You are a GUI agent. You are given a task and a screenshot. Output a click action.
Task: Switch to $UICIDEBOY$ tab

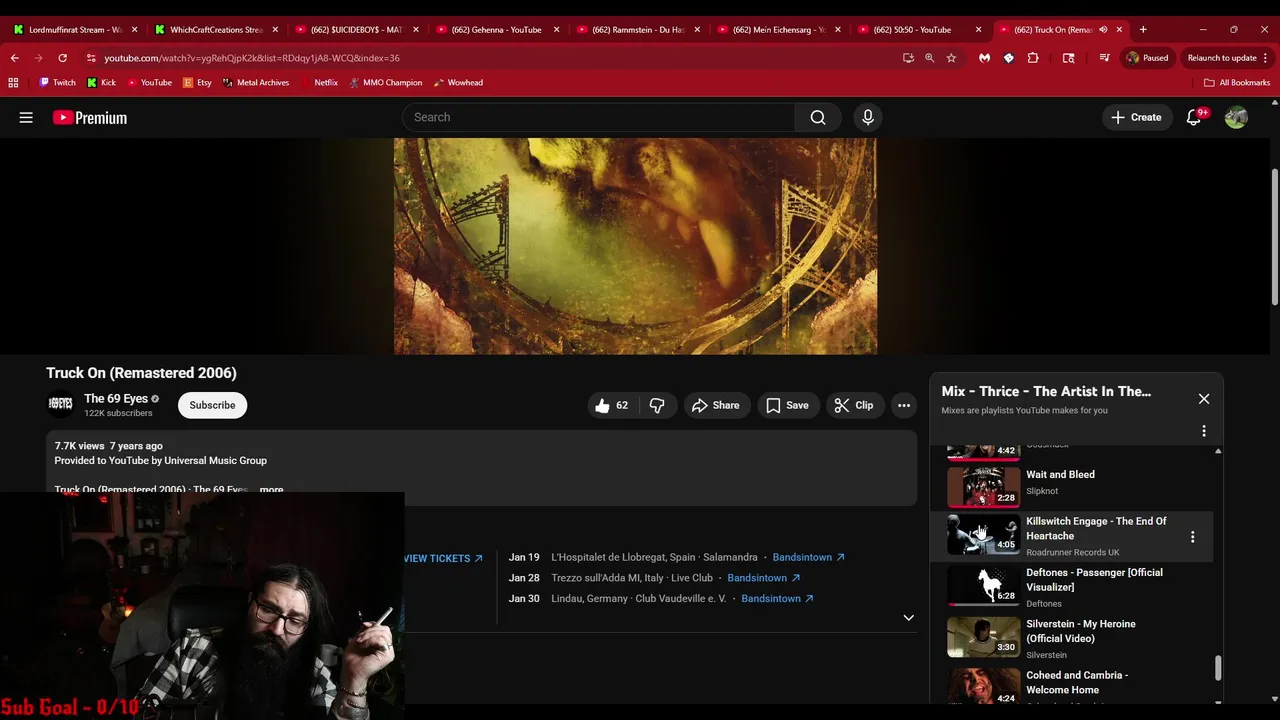pyautogui.click(x=355, y=29)
